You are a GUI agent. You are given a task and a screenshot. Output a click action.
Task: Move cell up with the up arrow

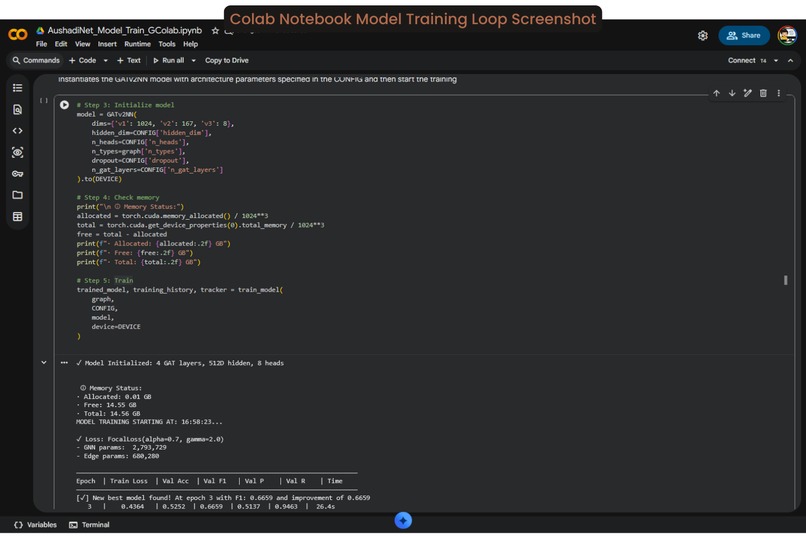click(716, 93)
